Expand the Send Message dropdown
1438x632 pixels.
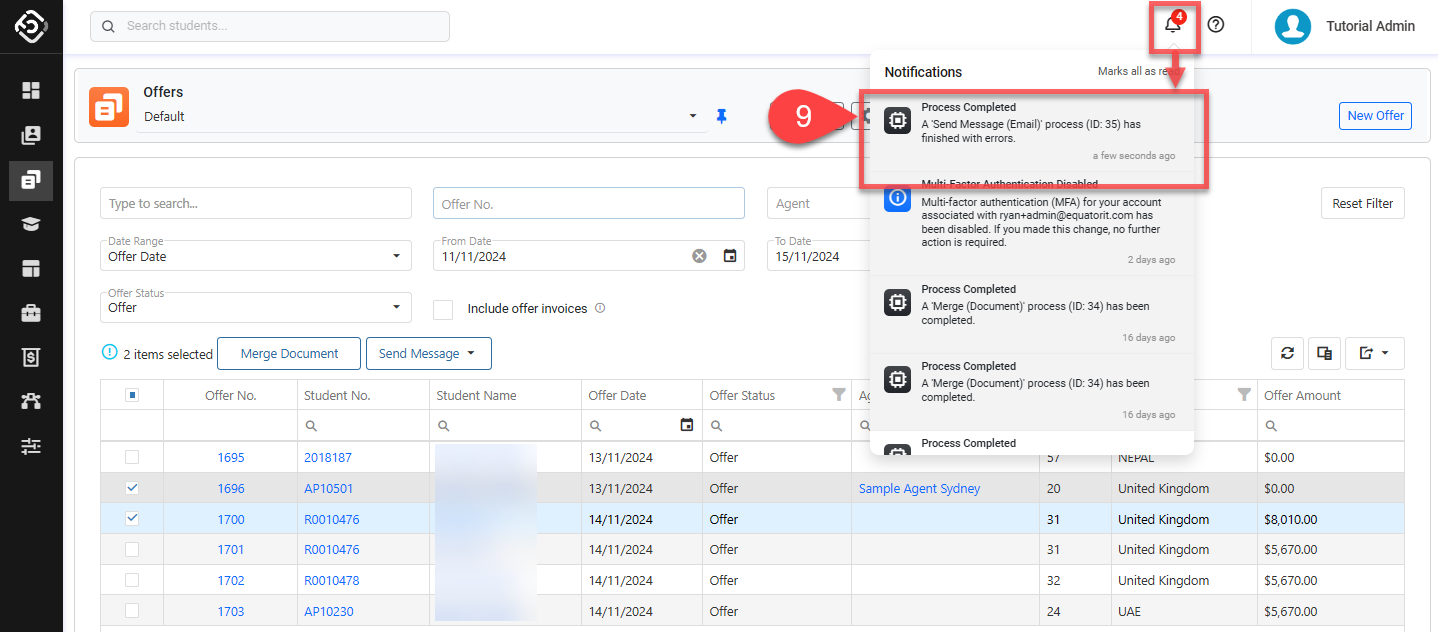428,353
